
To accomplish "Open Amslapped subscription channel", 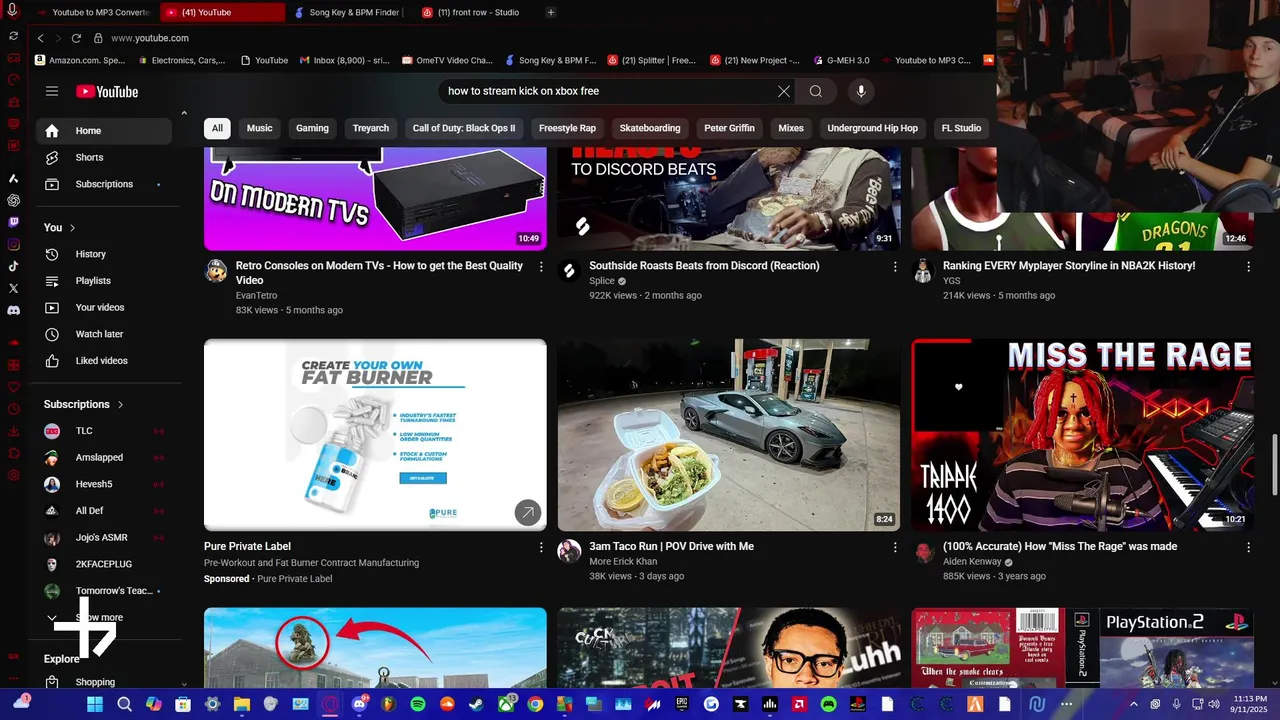I will 104,458.
